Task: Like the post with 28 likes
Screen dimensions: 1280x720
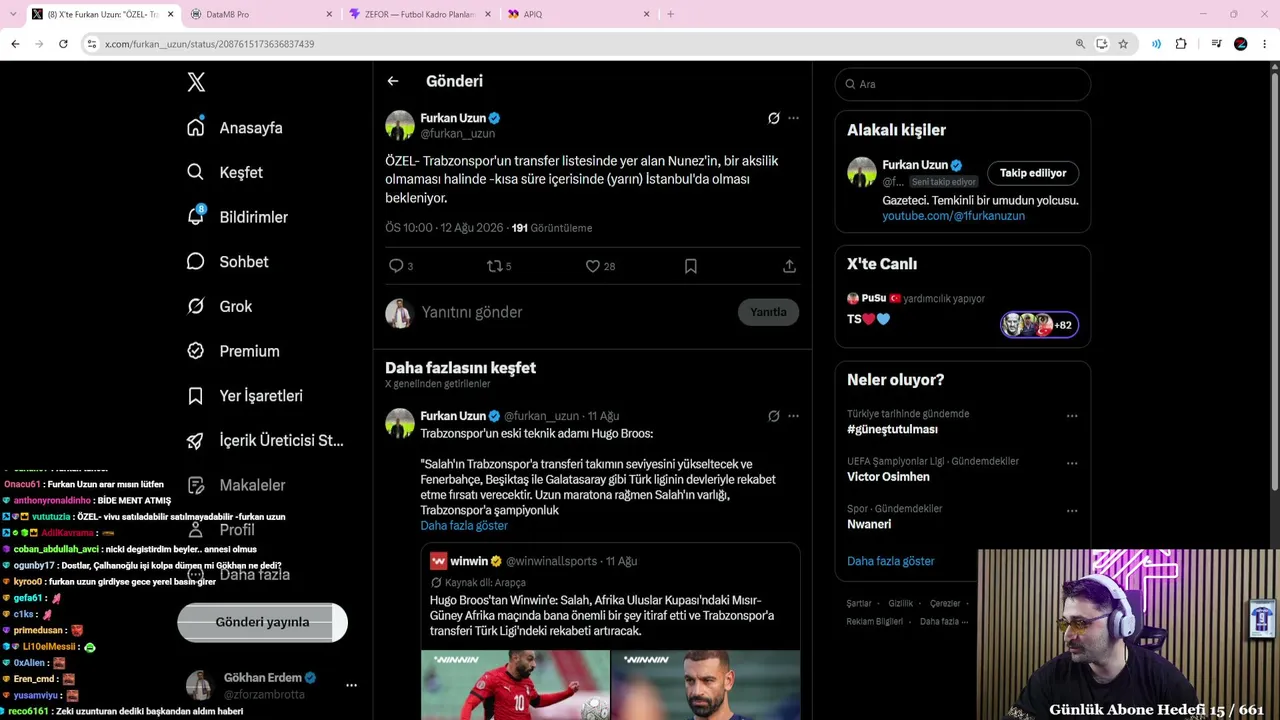Action: click(600, 266)
